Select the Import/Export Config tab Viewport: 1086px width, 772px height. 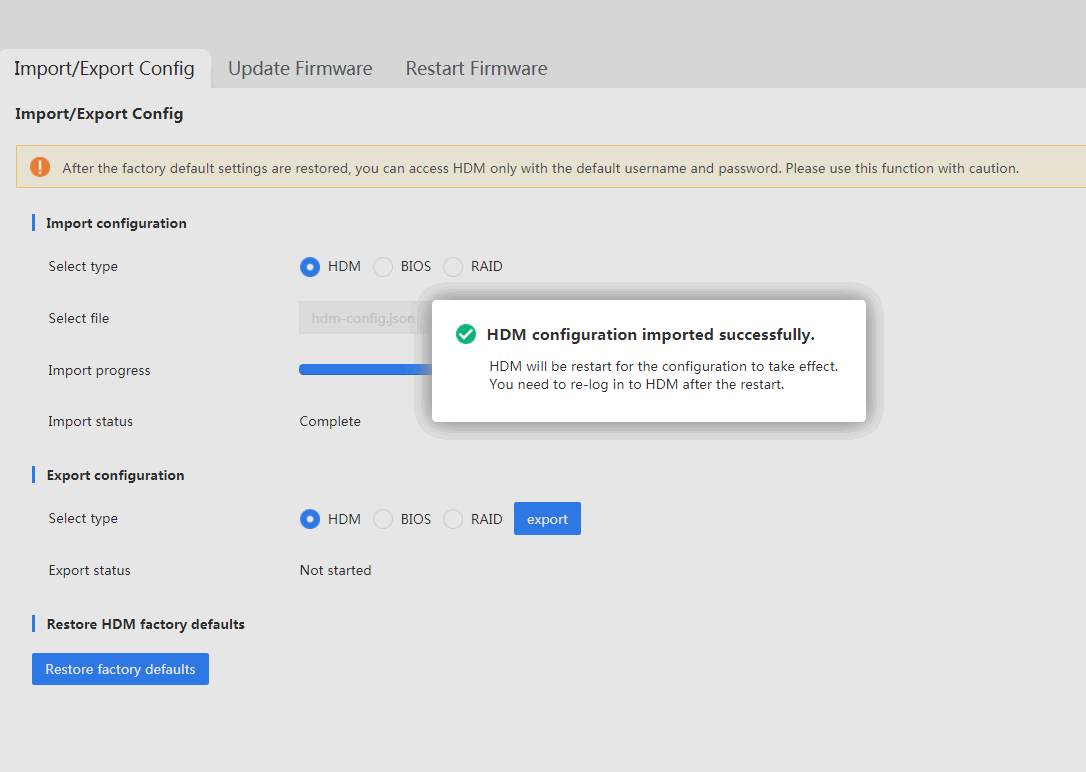click(105, 69)
